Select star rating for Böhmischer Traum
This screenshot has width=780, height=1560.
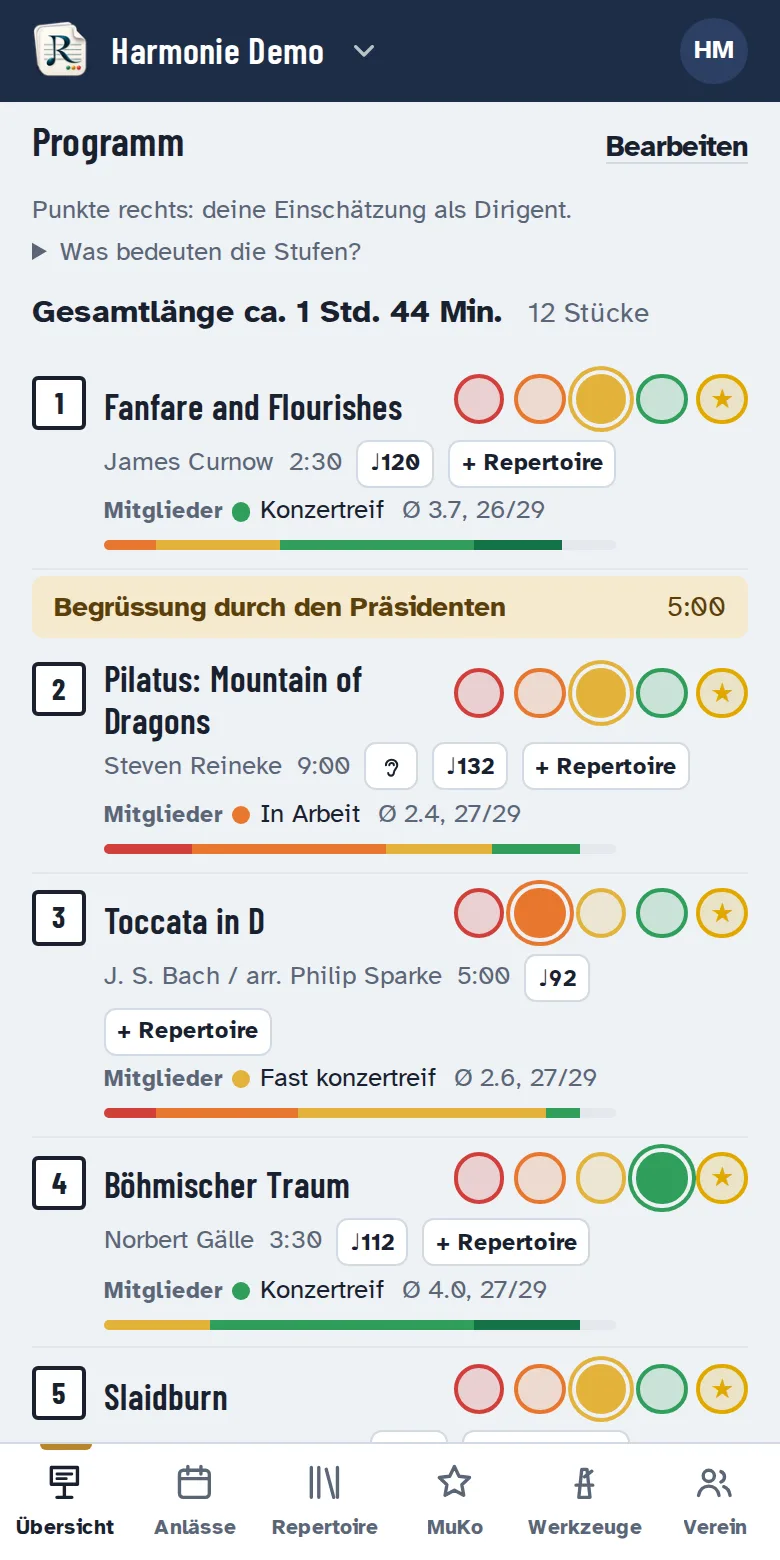[722, 1177]
